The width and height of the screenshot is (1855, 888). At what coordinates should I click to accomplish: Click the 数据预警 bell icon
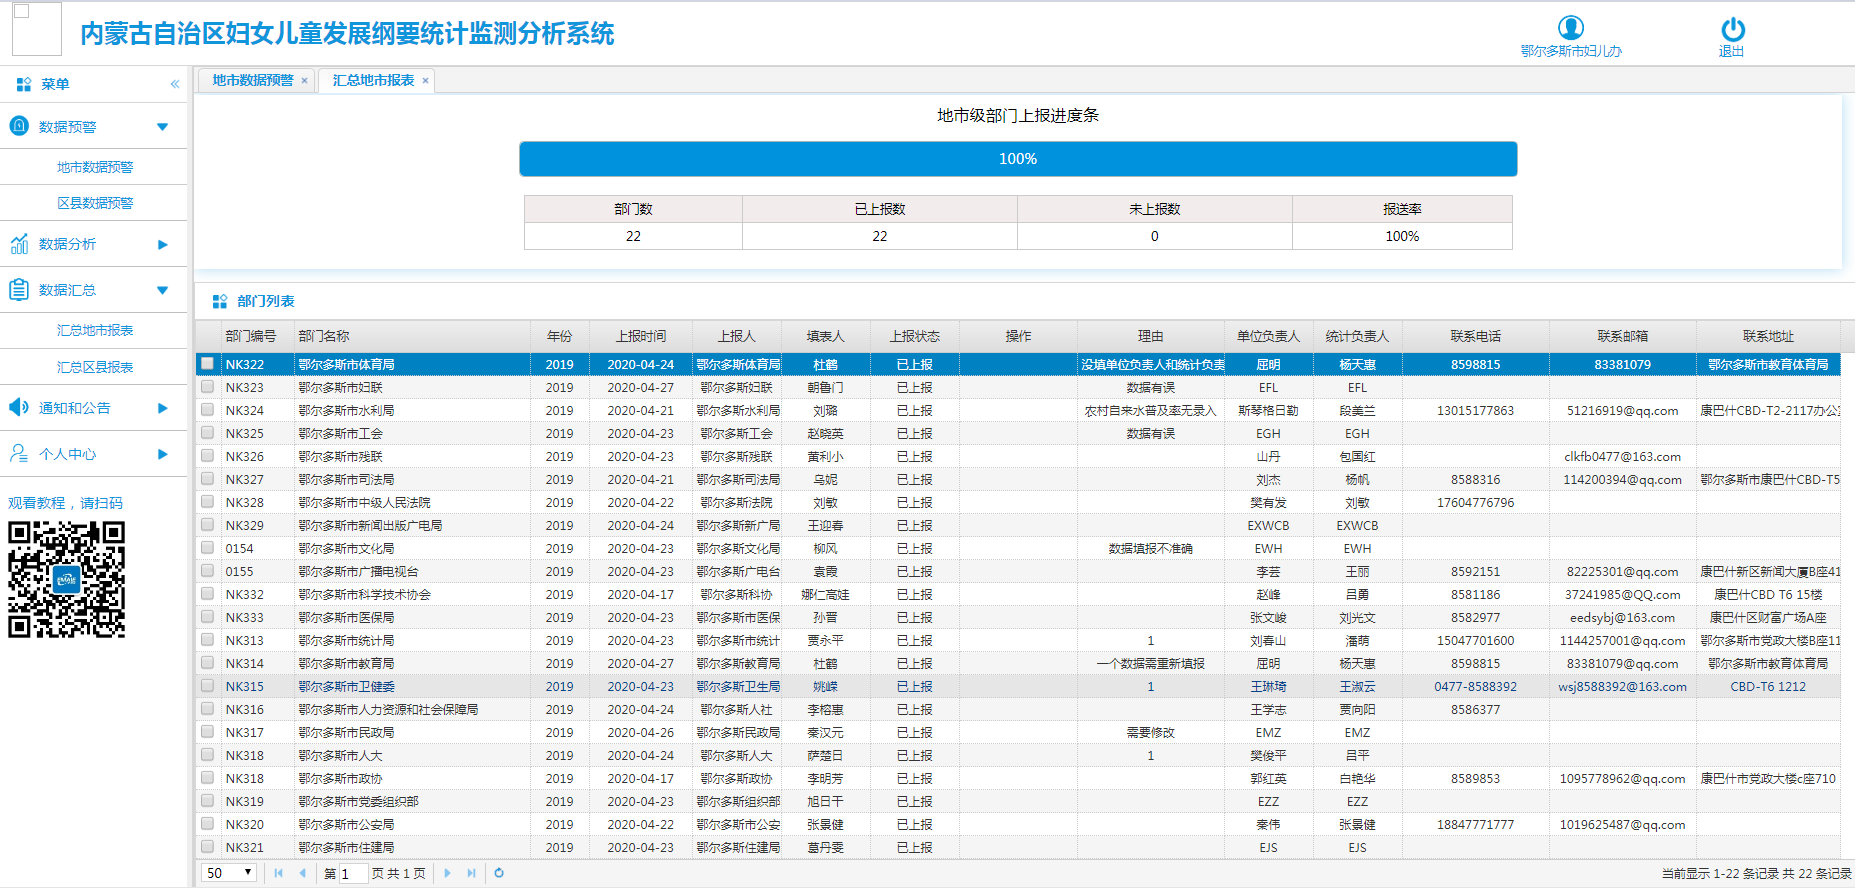[x=19, y=126]
